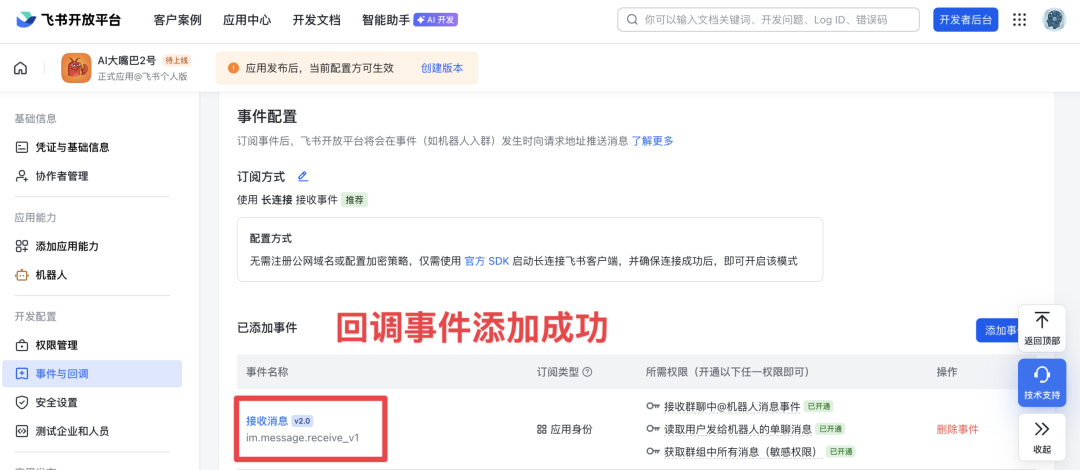The image size is (1080, 470).
Task: Click the pencil icon beside 订阅方式
Action: [303, 176]
